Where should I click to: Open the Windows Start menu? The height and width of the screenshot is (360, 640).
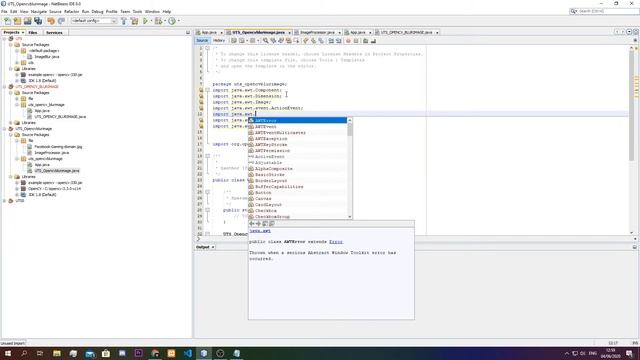[x=8, y=353]
